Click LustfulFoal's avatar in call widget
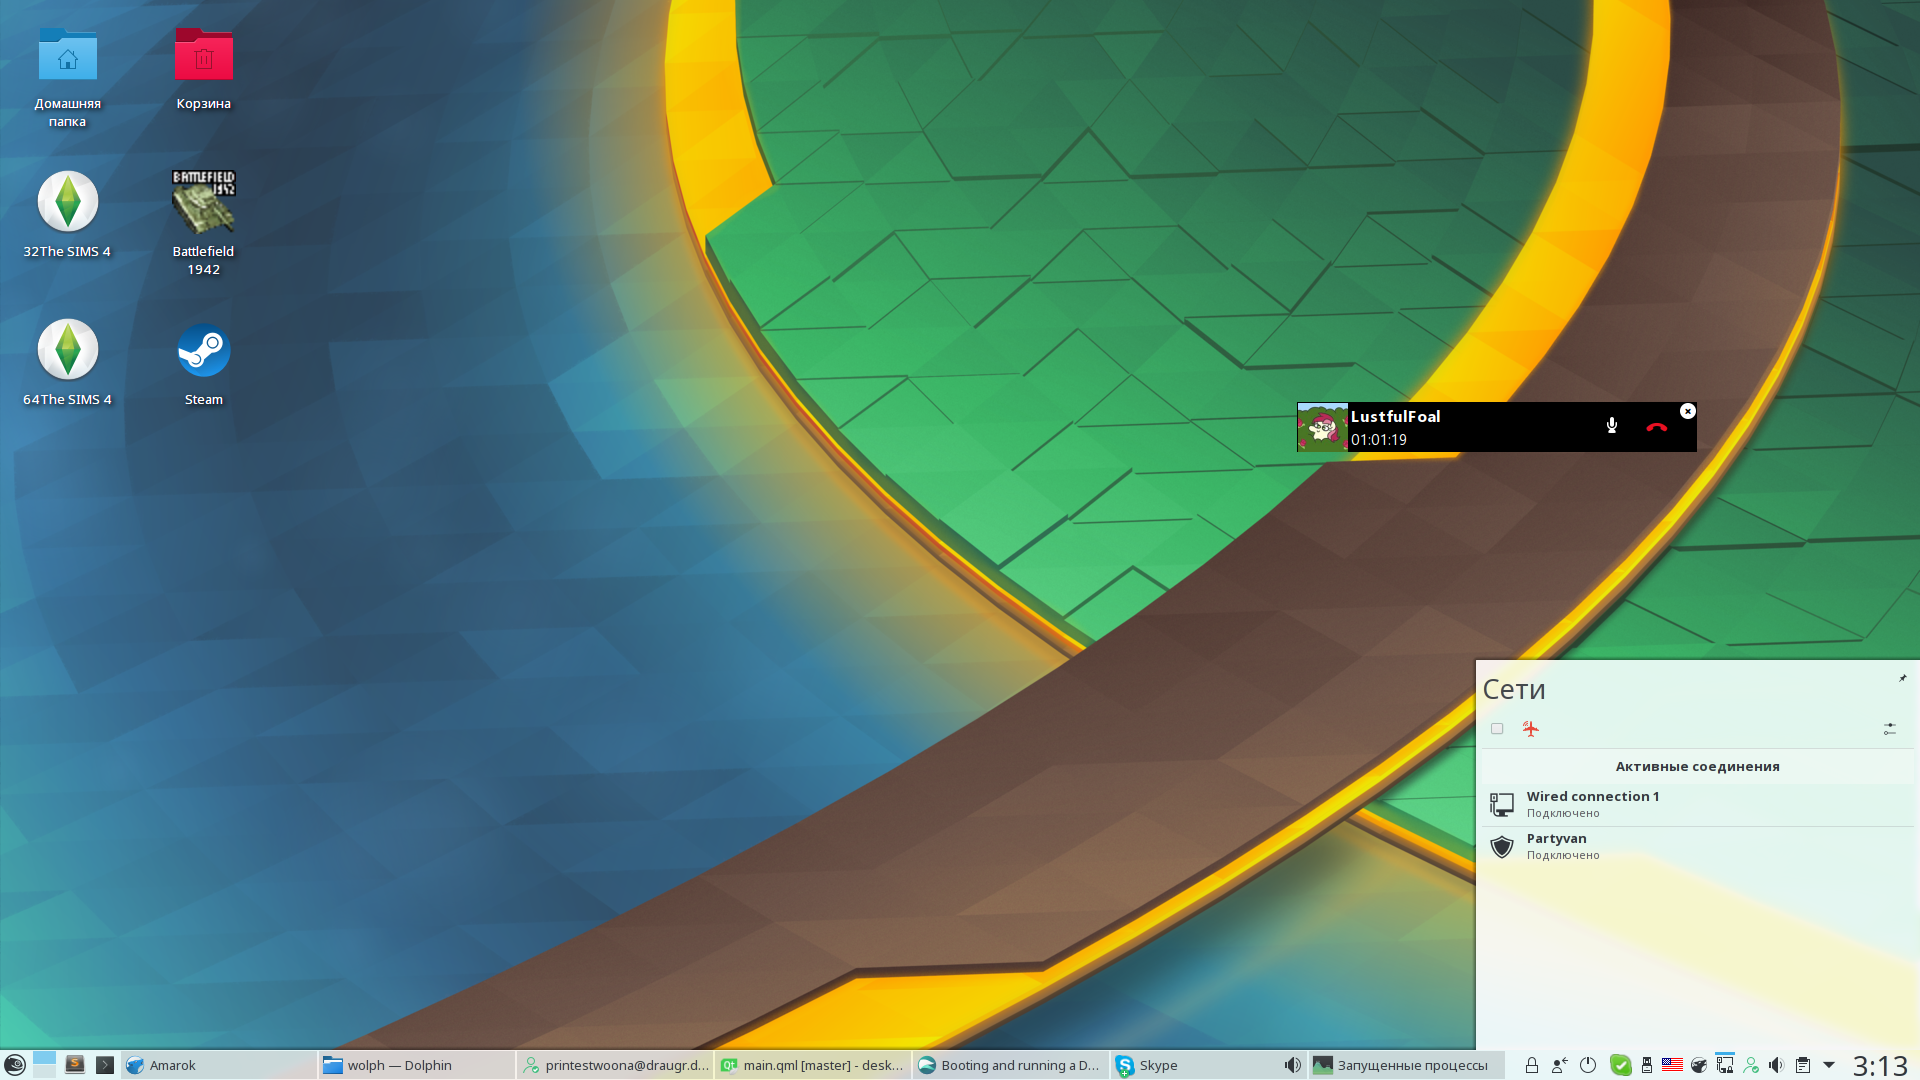This screenshot has width=1920, height=1080. 1322,427
